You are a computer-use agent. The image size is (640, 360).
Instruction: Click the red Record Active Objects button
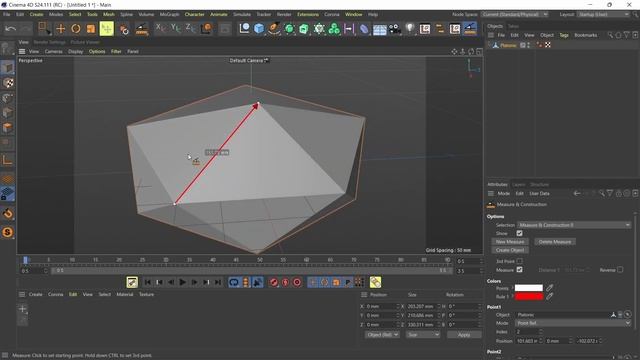273,282
